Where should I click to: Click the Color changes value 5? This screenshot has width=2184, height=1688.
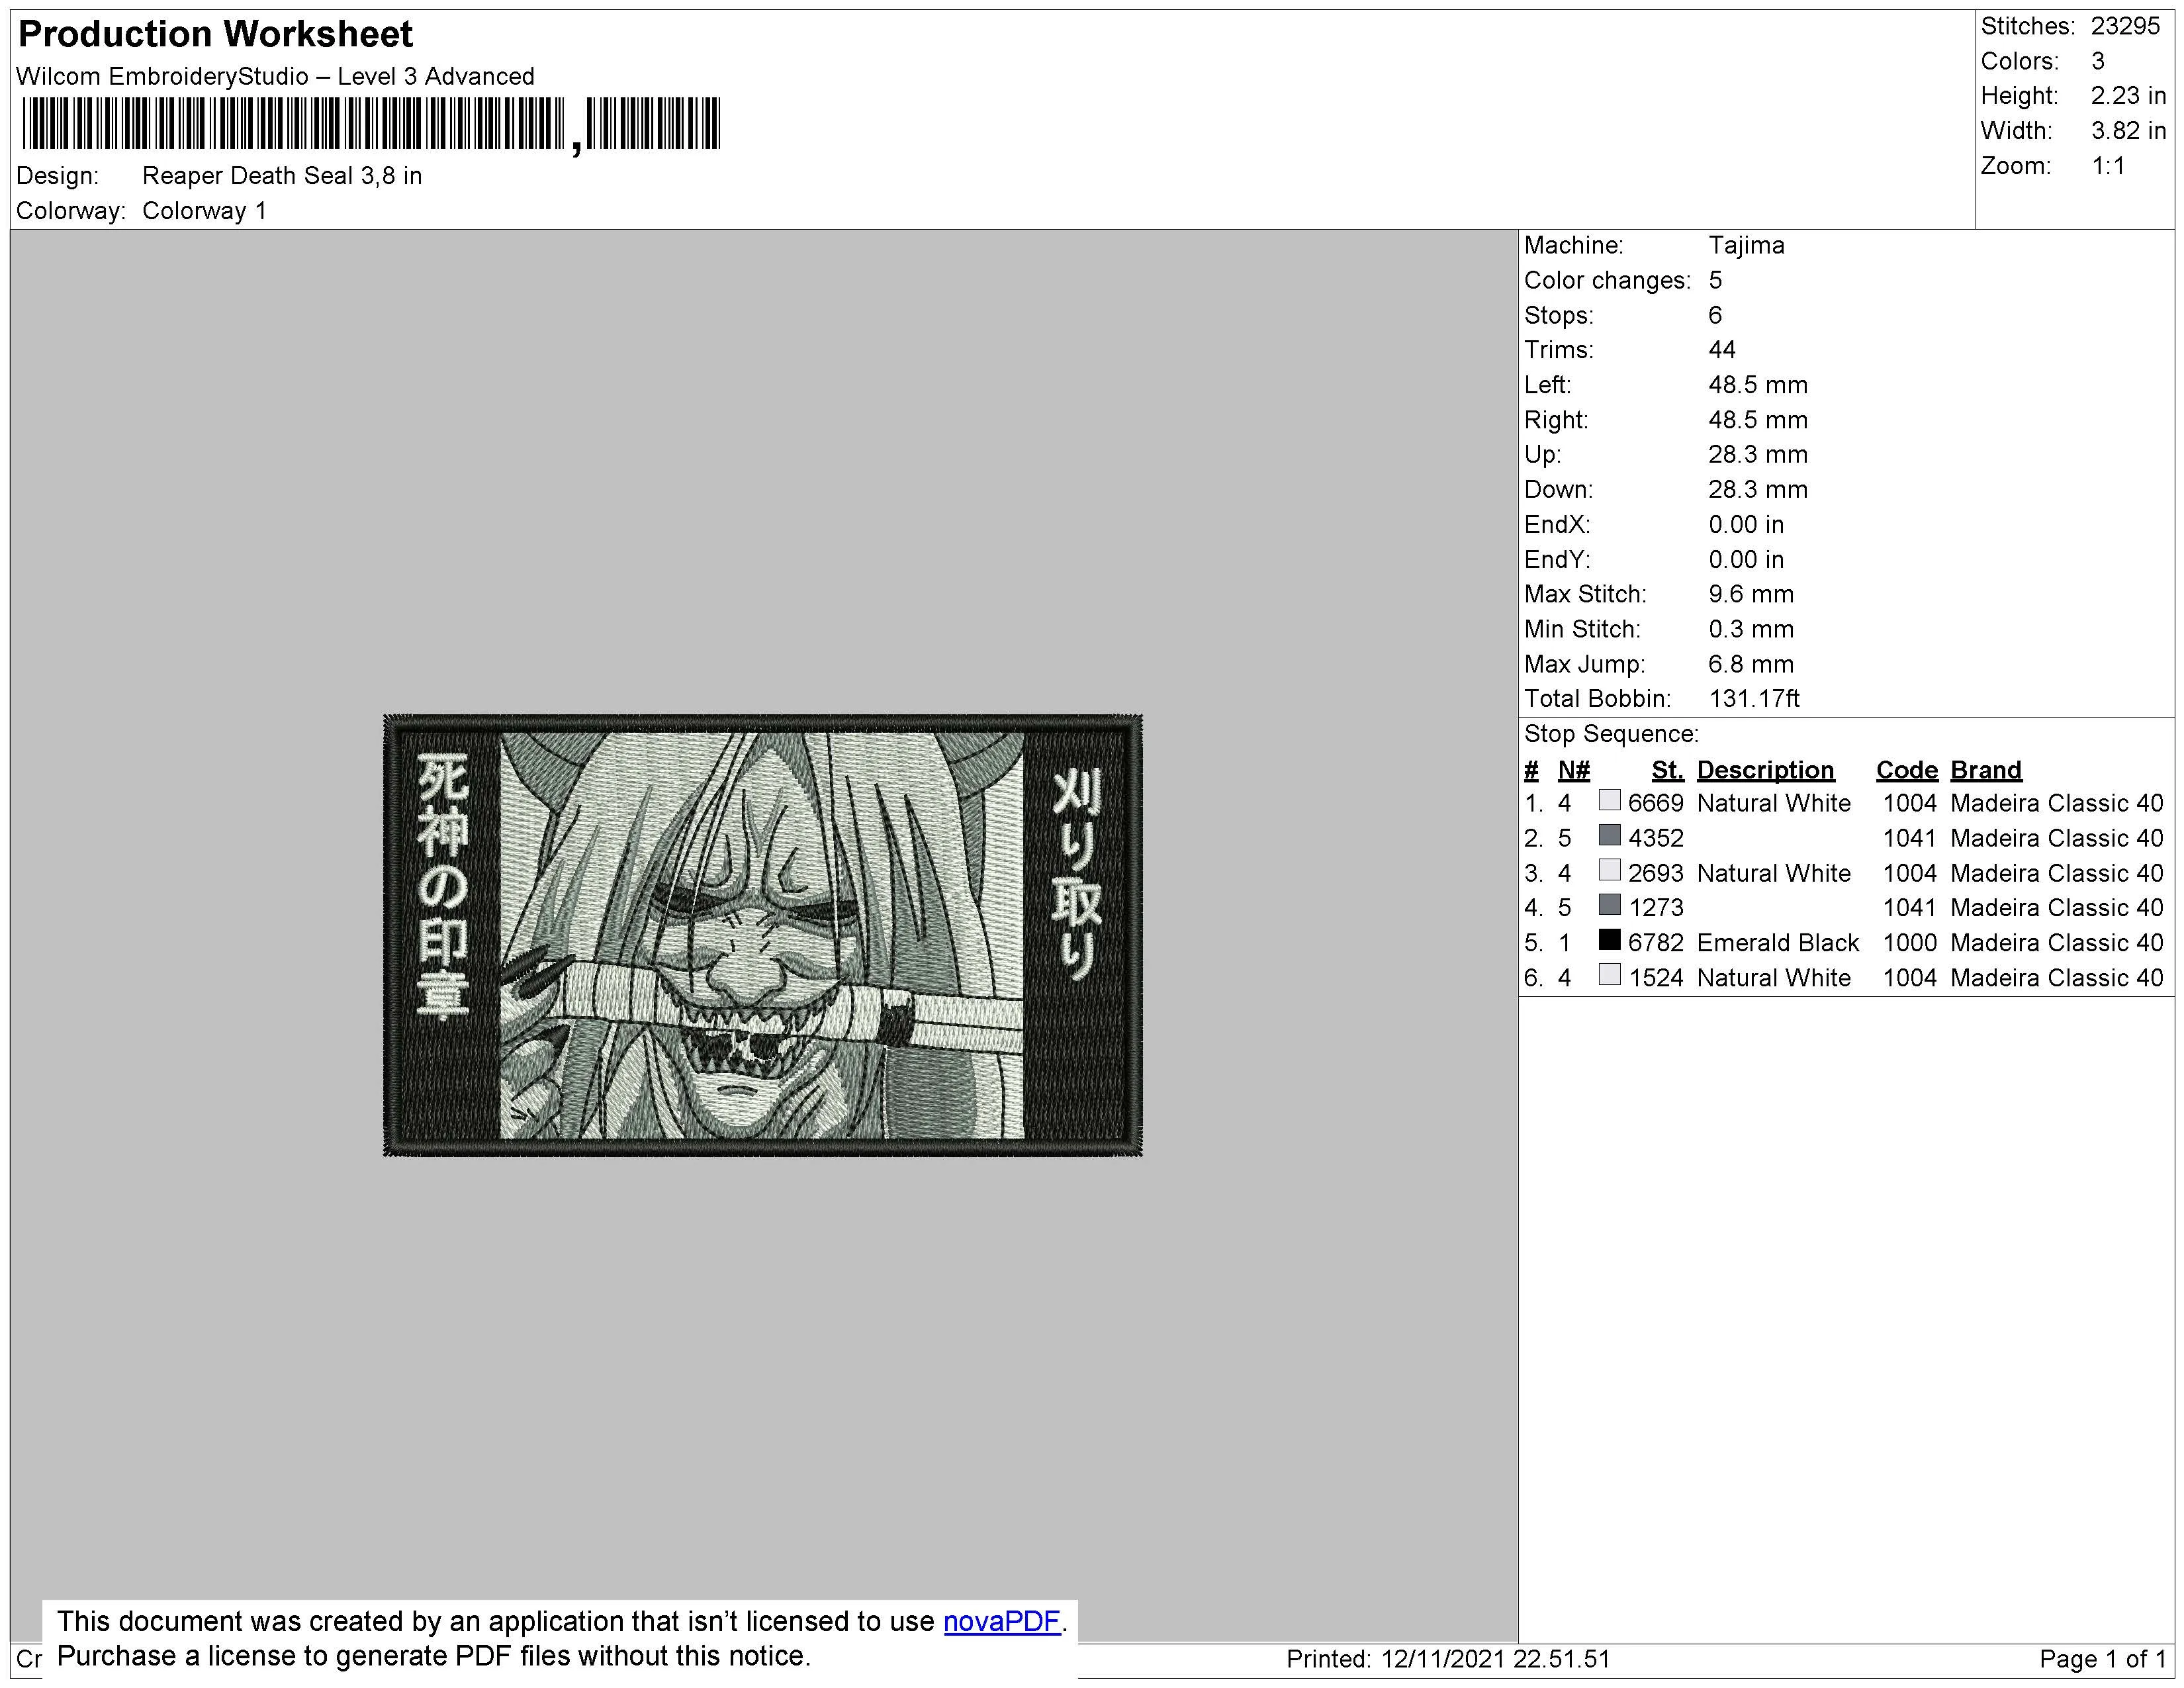tap(1715, 281)
